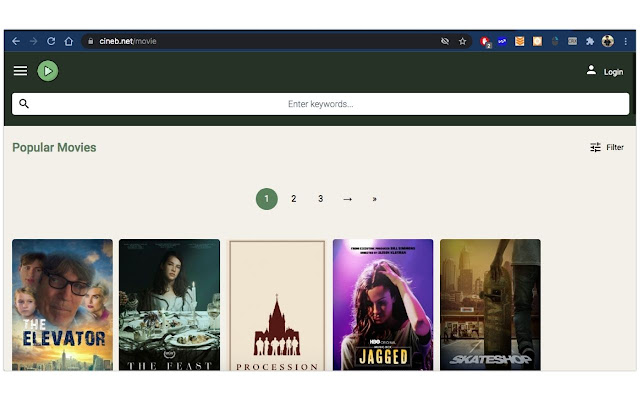640x400 pixels.
Task: Click the gray keyboard extension icon
Action: (x=573, y=41)
